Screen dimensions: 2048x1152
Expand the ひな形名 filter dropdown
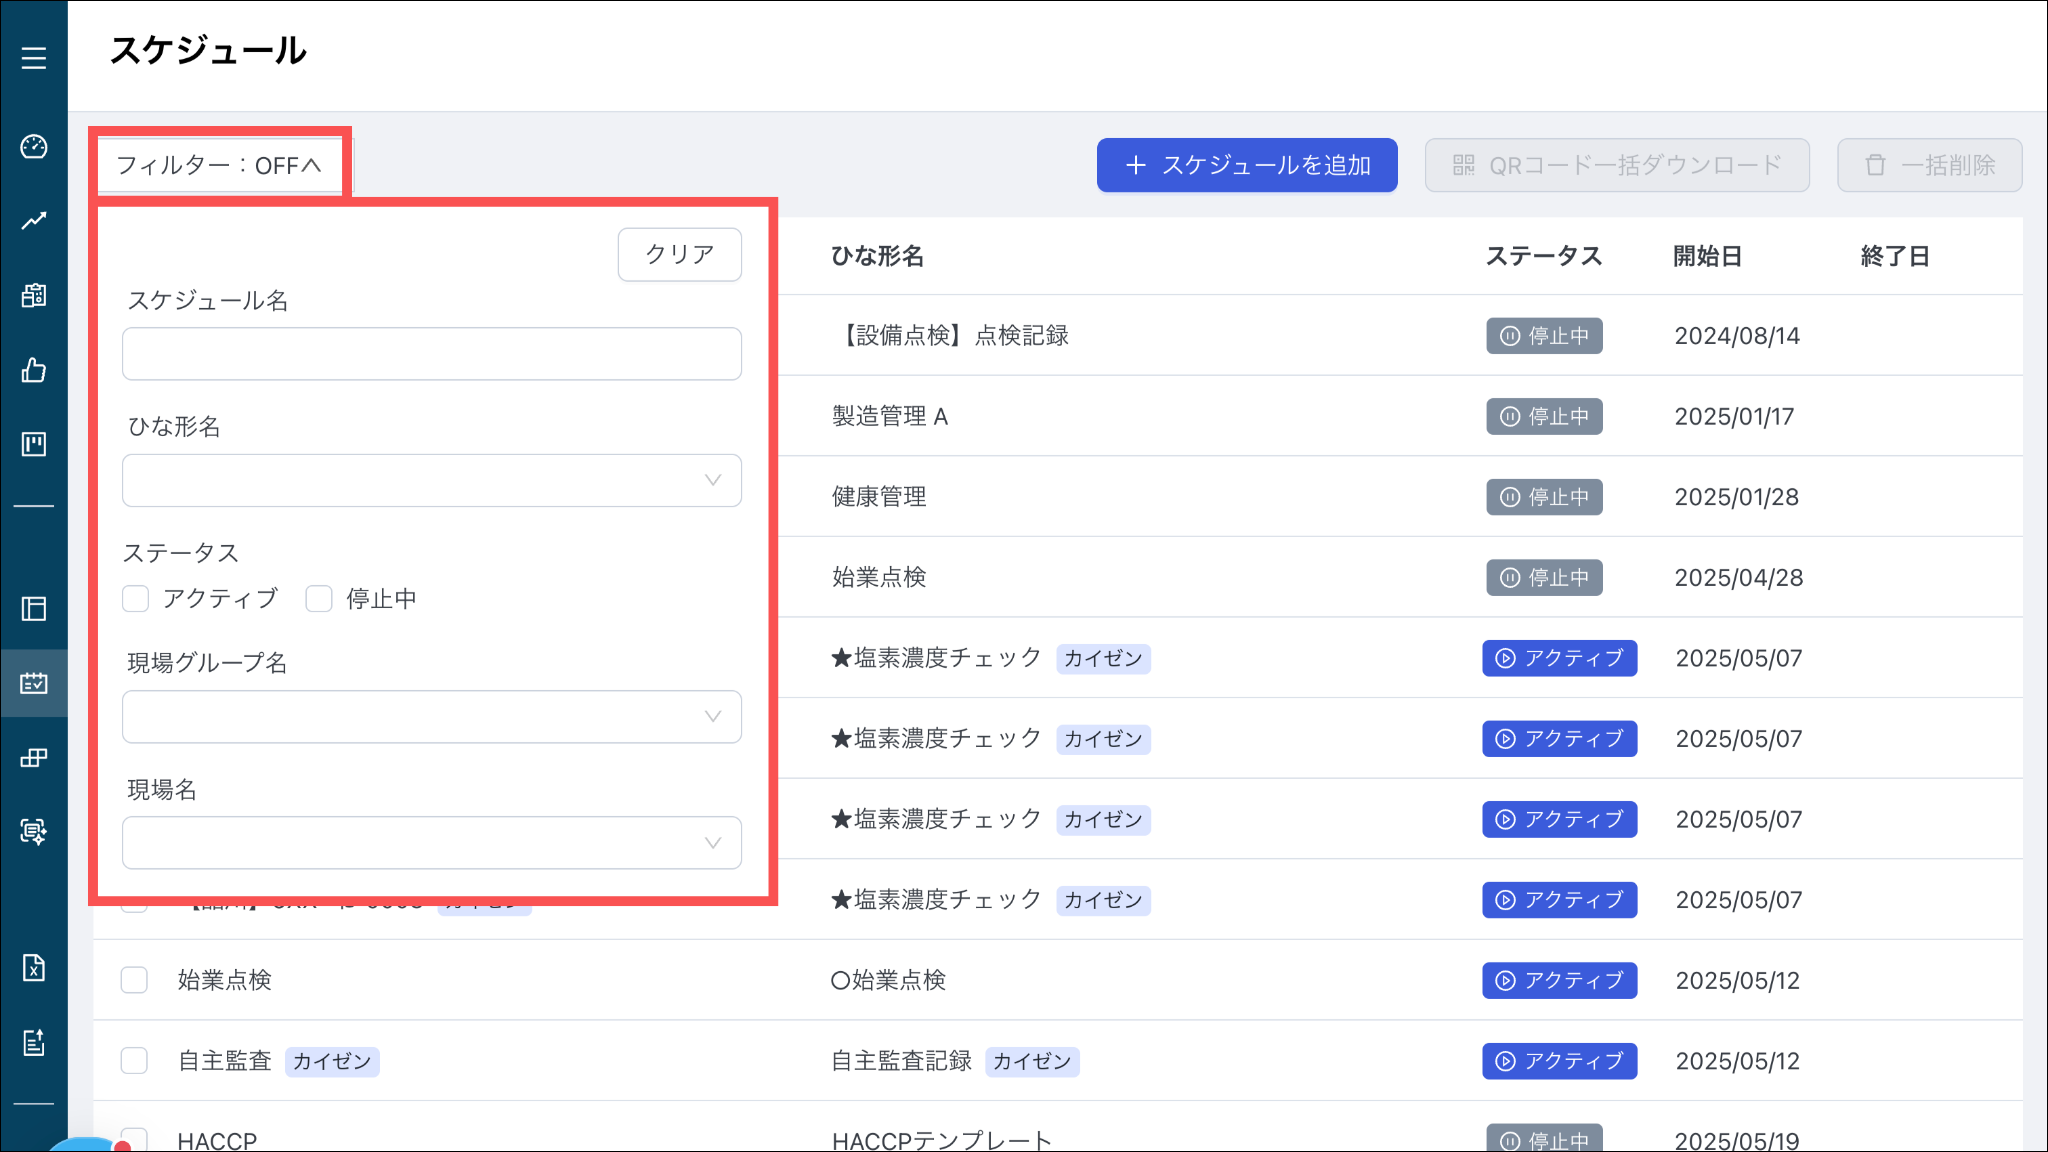click(431, 481)
